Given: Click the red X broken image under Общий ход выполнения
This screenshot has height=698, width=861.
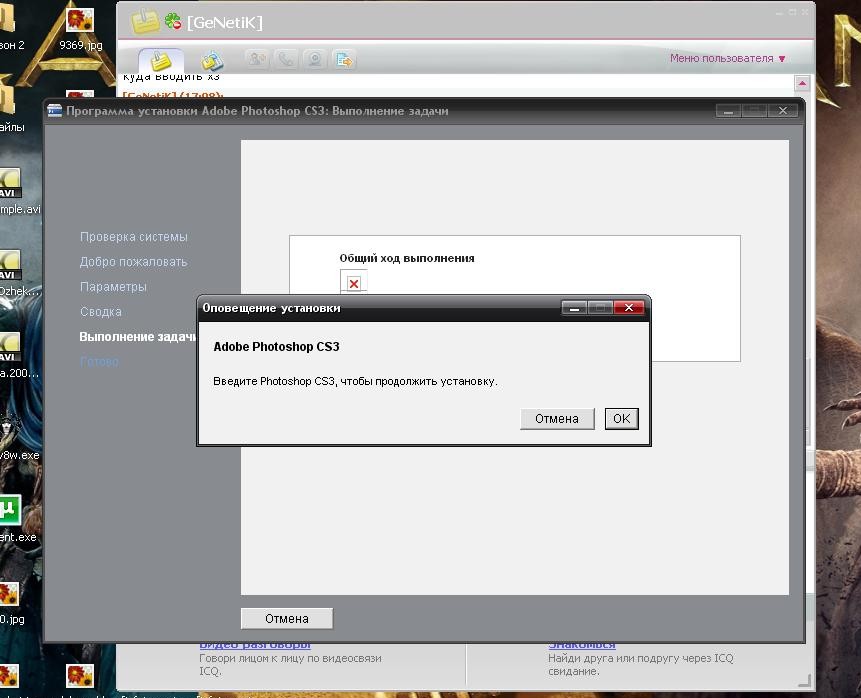Looking at the screenshot, I should [x=354, y=283].
